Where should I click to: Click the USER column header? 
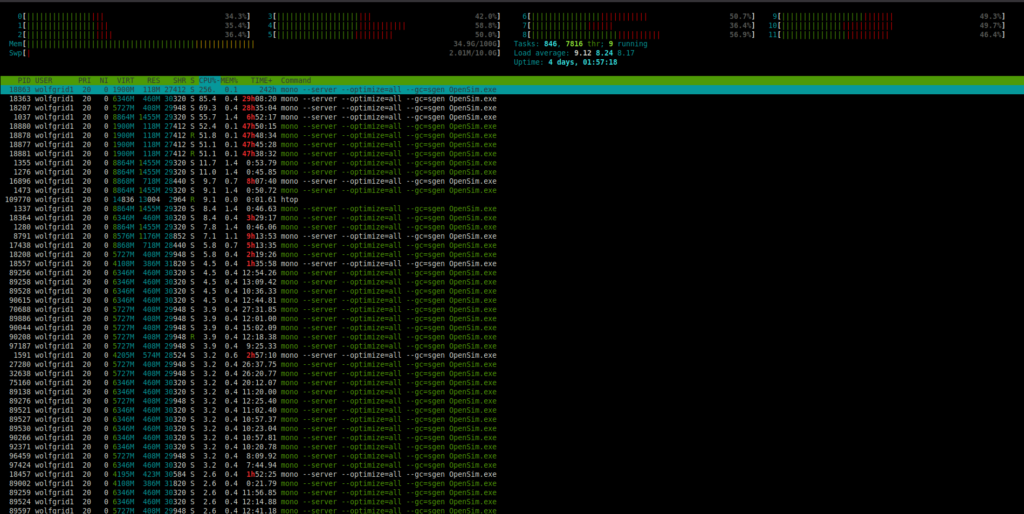44,80
